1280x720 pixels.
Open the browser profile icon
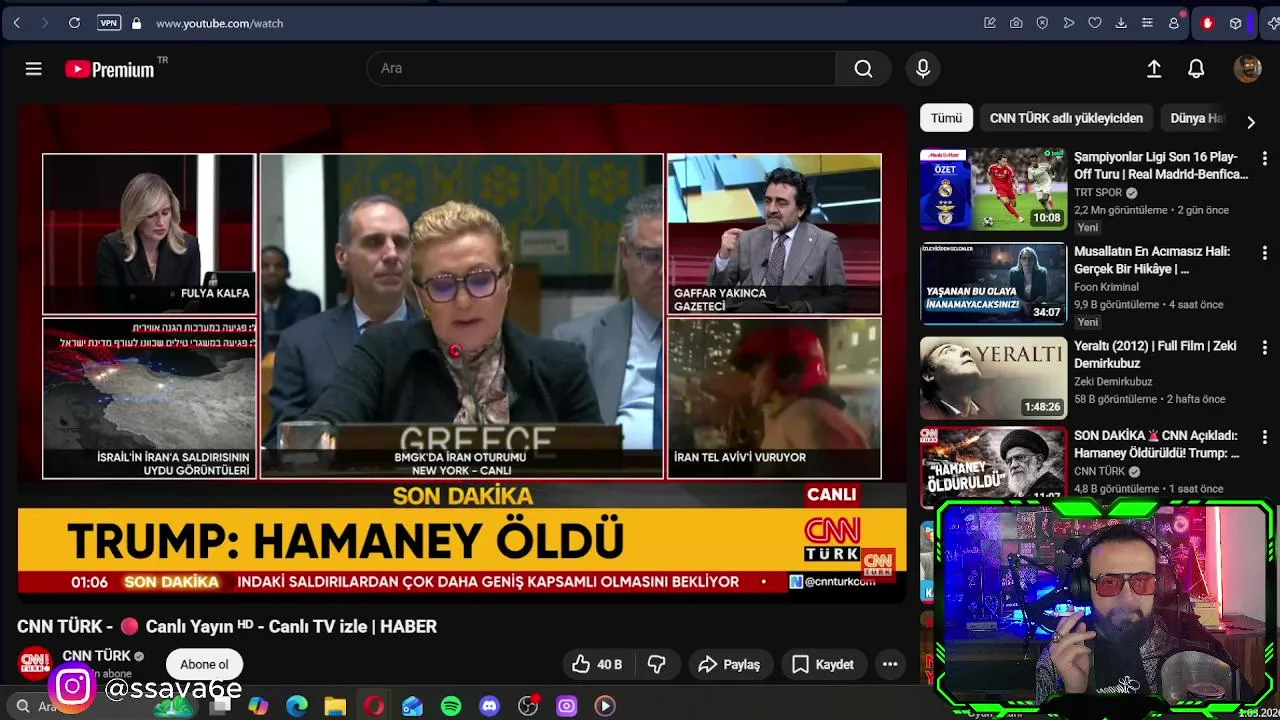coord(1174,23)
